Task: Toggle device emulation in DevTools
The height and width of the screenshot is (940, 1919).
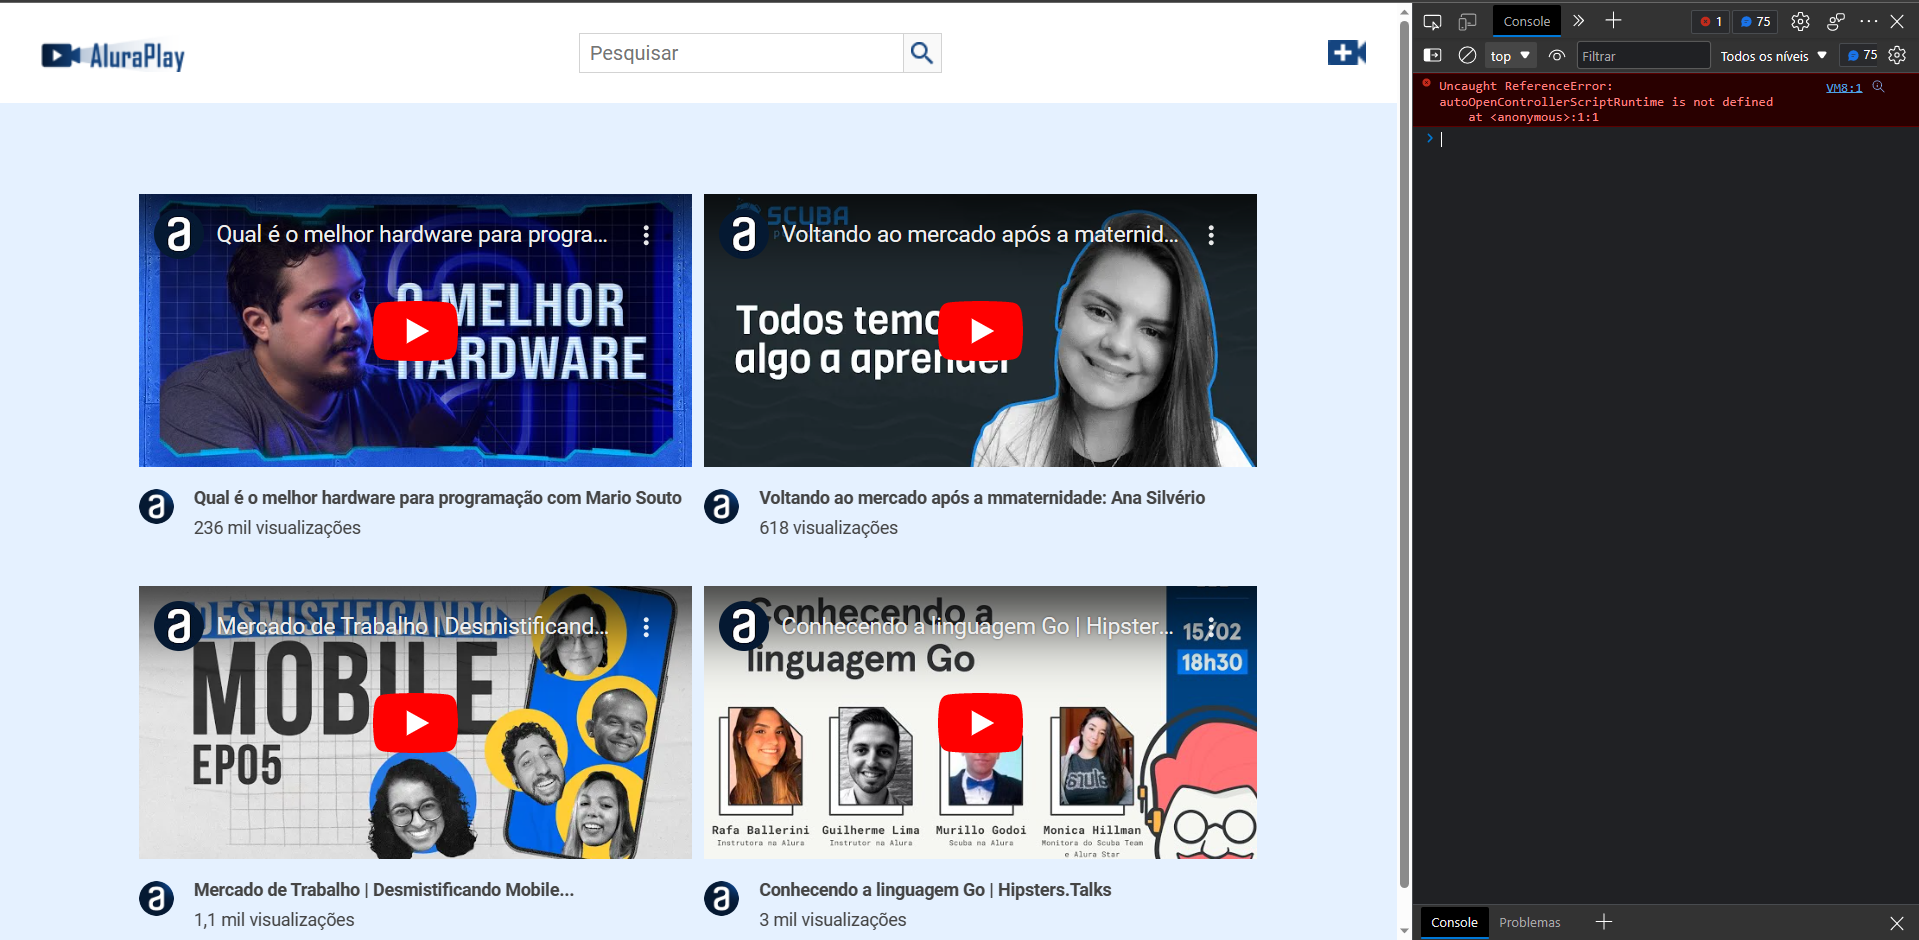Action: click(1467, 21)
